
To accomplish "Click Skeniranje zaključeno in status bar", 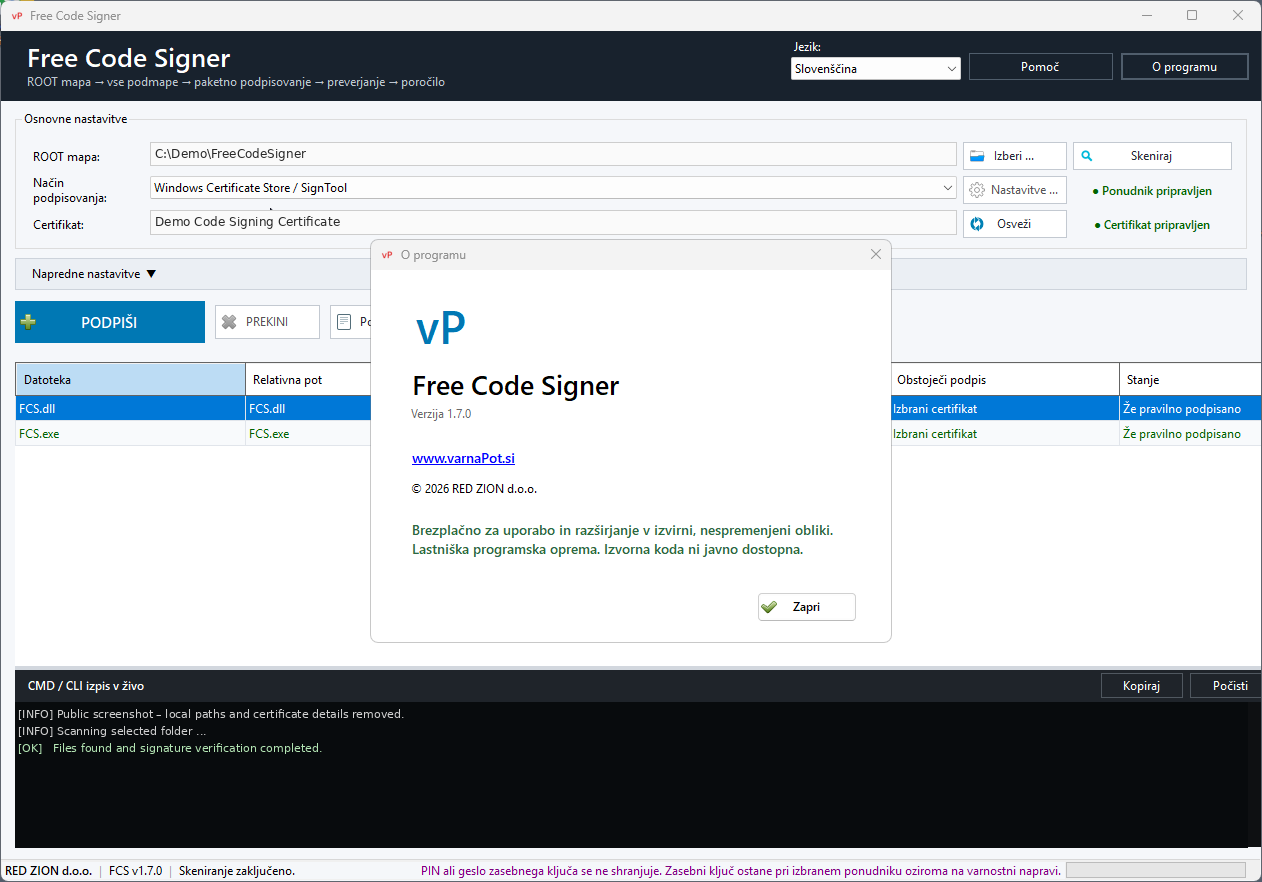I will point(236,871).
